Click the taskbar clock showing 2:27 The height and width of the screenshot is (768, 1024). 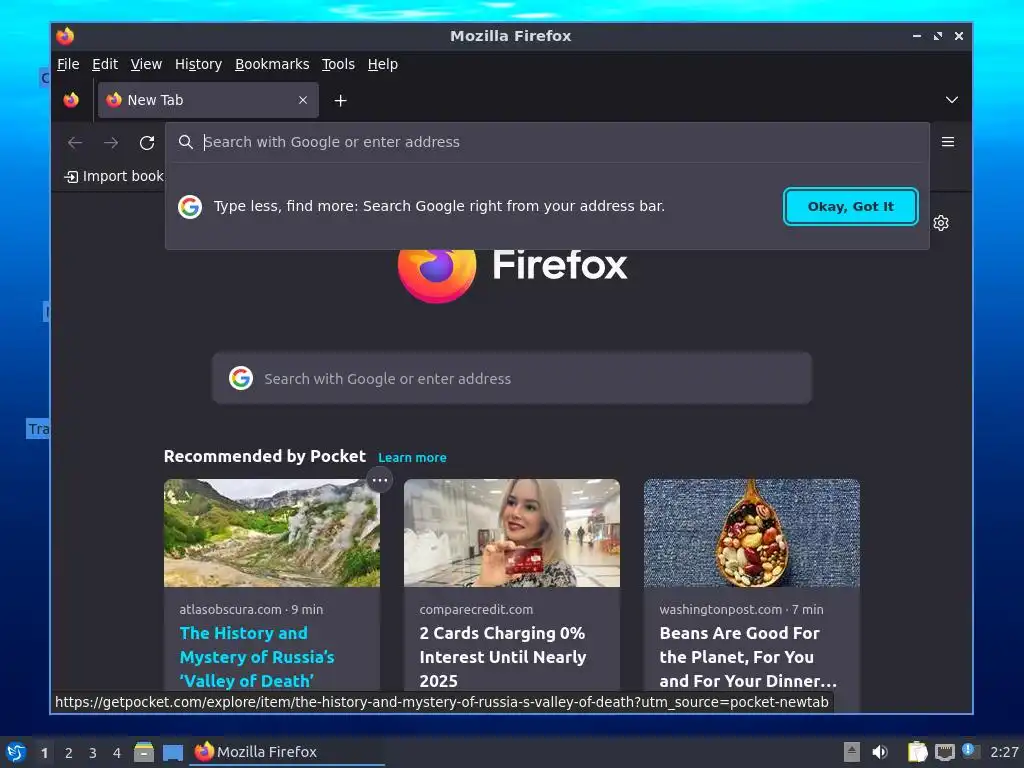coord(1004,752)
